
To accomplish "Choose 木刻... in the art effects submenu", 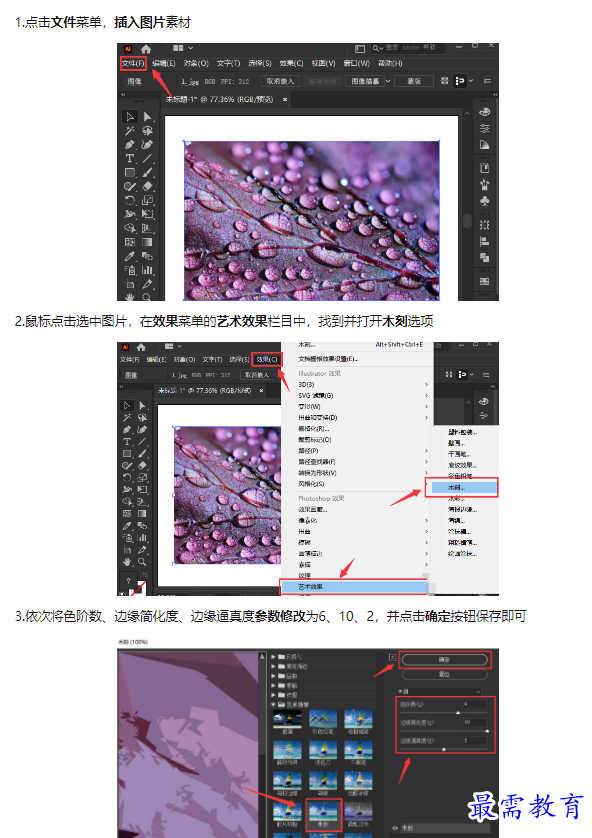I will pyautogui.click(x=464, y=487).
